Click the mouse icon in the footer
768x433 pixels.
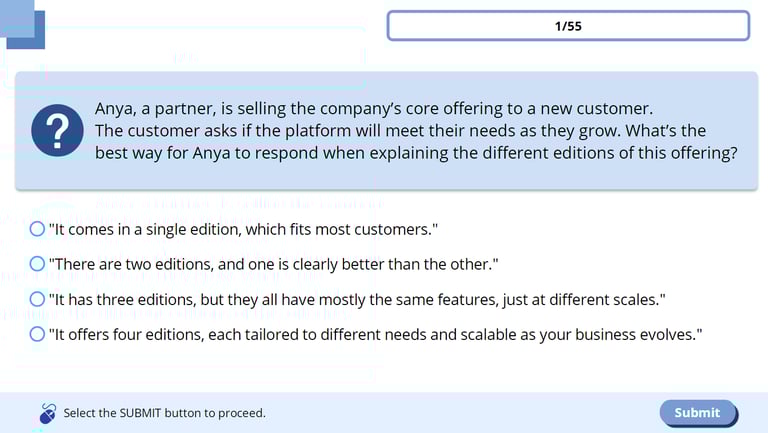47,413
